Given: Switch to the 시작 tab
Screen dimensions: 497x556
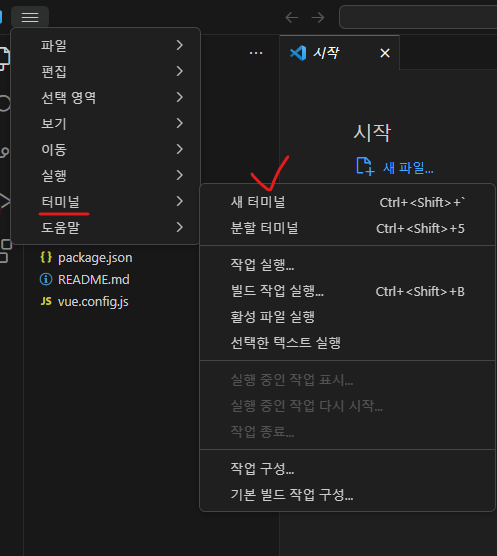Looking at the screenshot, I should click(x=340, y=53).
